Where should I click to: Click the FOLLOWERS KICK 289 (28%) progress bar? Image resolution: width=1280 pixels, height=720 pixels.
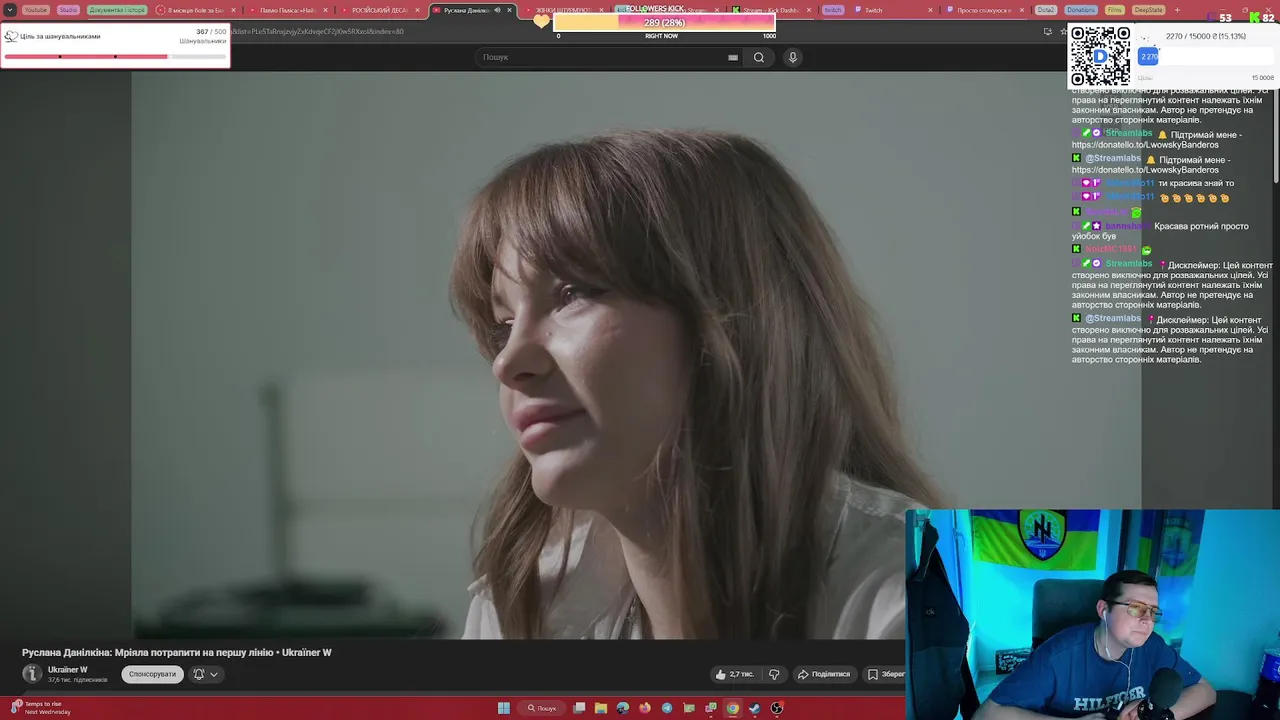point(664,22)
